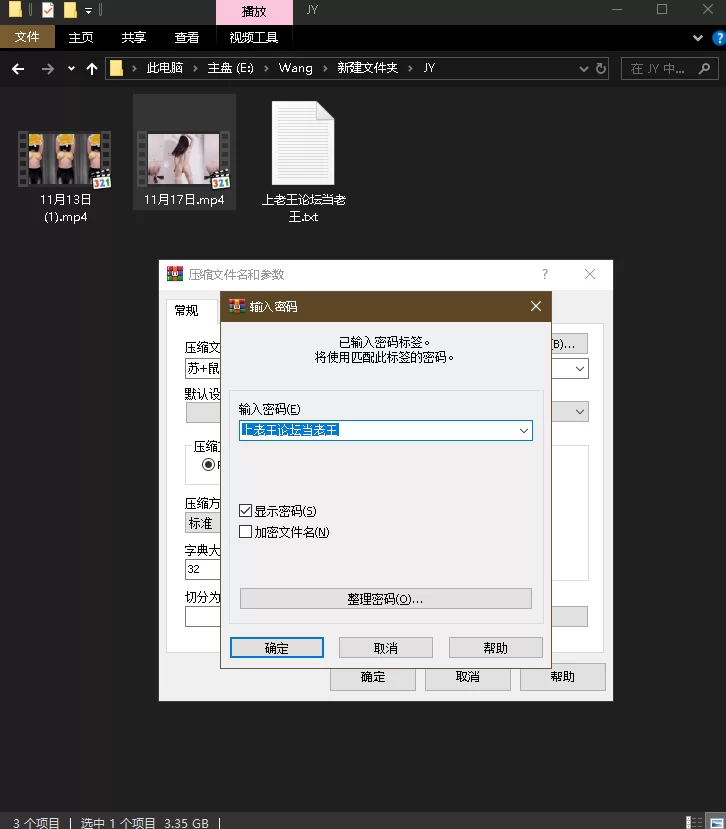This screenshot has height=829, width=726.
Task: Confirm the password with the 确定 button
Action: coord(277,648)
